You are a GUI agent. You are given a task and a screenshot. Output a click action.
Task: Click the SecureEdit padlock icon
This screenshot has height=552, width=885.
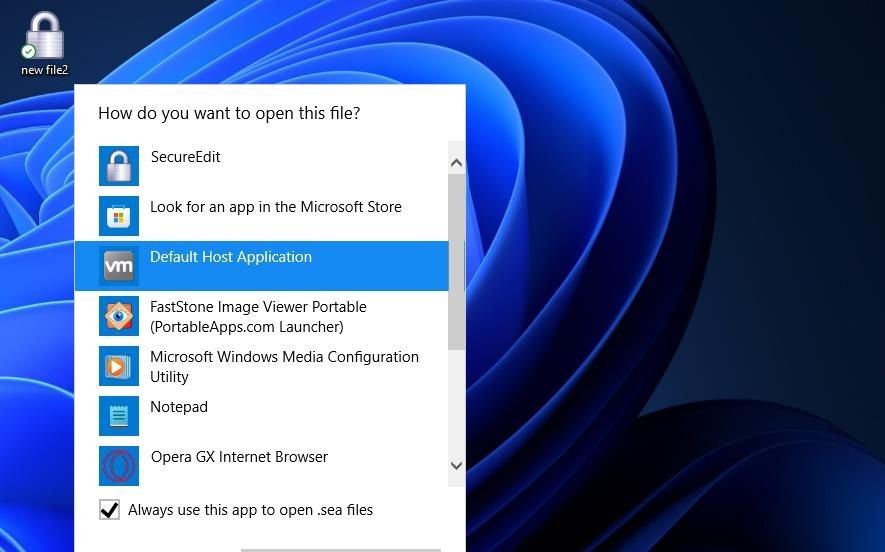[x=119, y=166]
